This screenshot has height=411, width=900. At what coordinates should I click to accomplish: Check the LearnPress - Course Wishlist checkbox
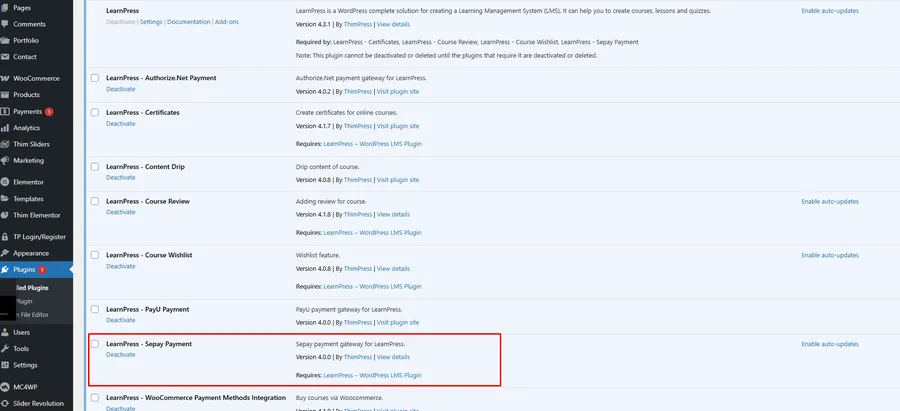click(95, 255)
